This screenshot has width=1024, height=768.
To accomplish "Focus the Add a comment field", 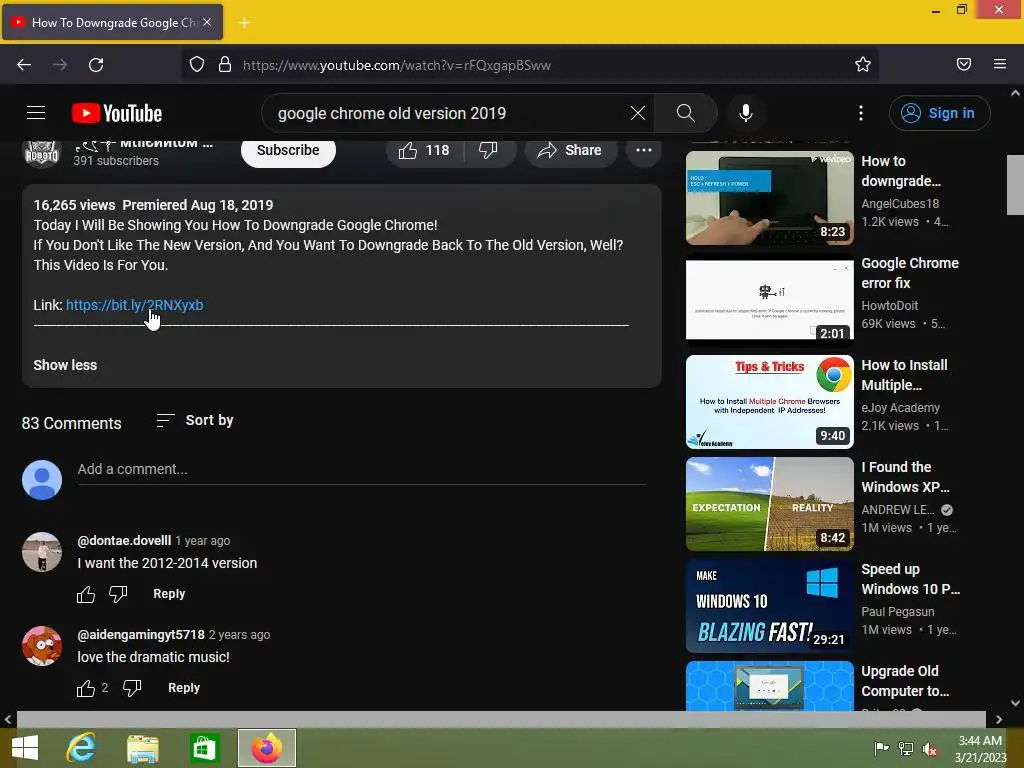I will pyautogui.click(x=362, y=469).
